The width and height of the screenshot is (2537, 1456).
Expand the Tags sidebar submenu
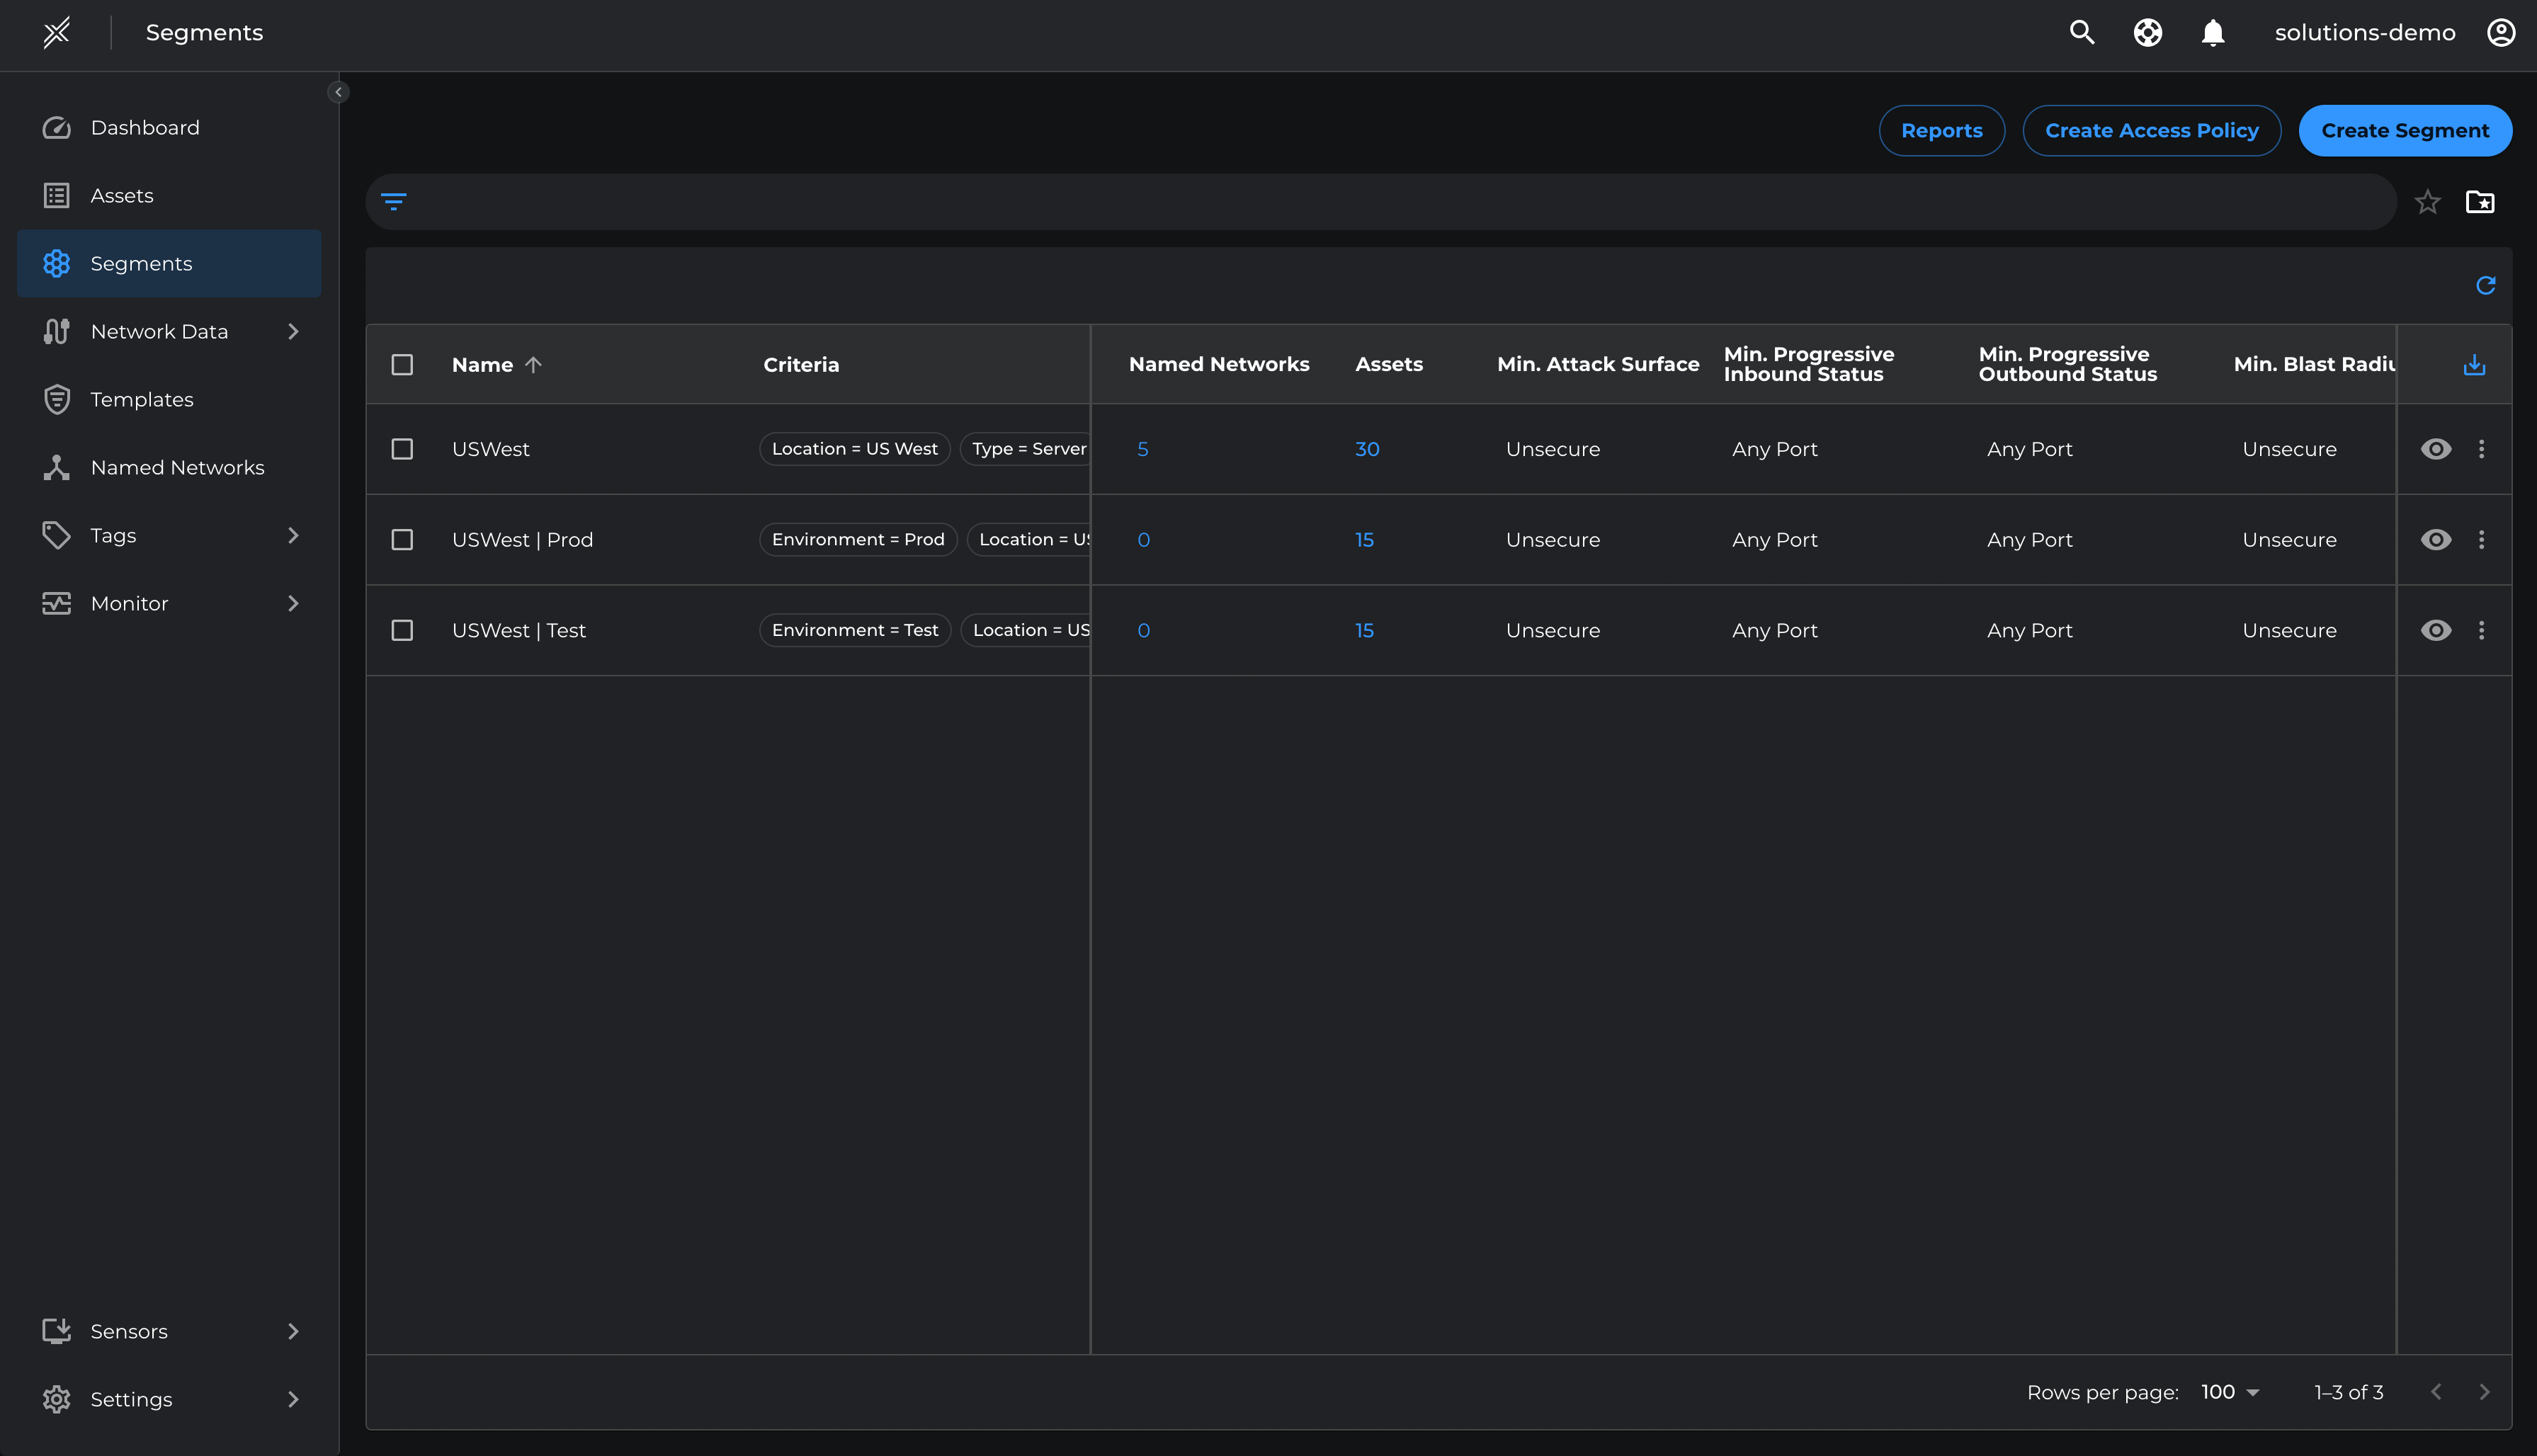293,535
